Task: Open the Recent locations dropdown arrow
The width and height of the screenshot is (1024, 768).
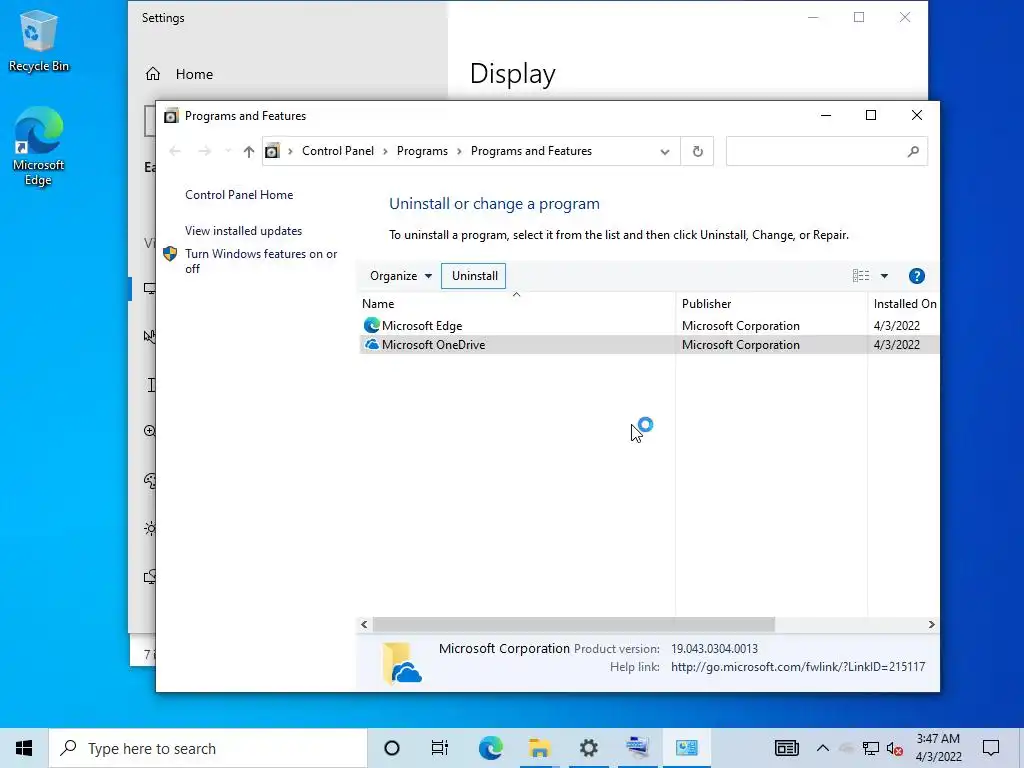Action: pyautogui.click(x=227, y=152)
